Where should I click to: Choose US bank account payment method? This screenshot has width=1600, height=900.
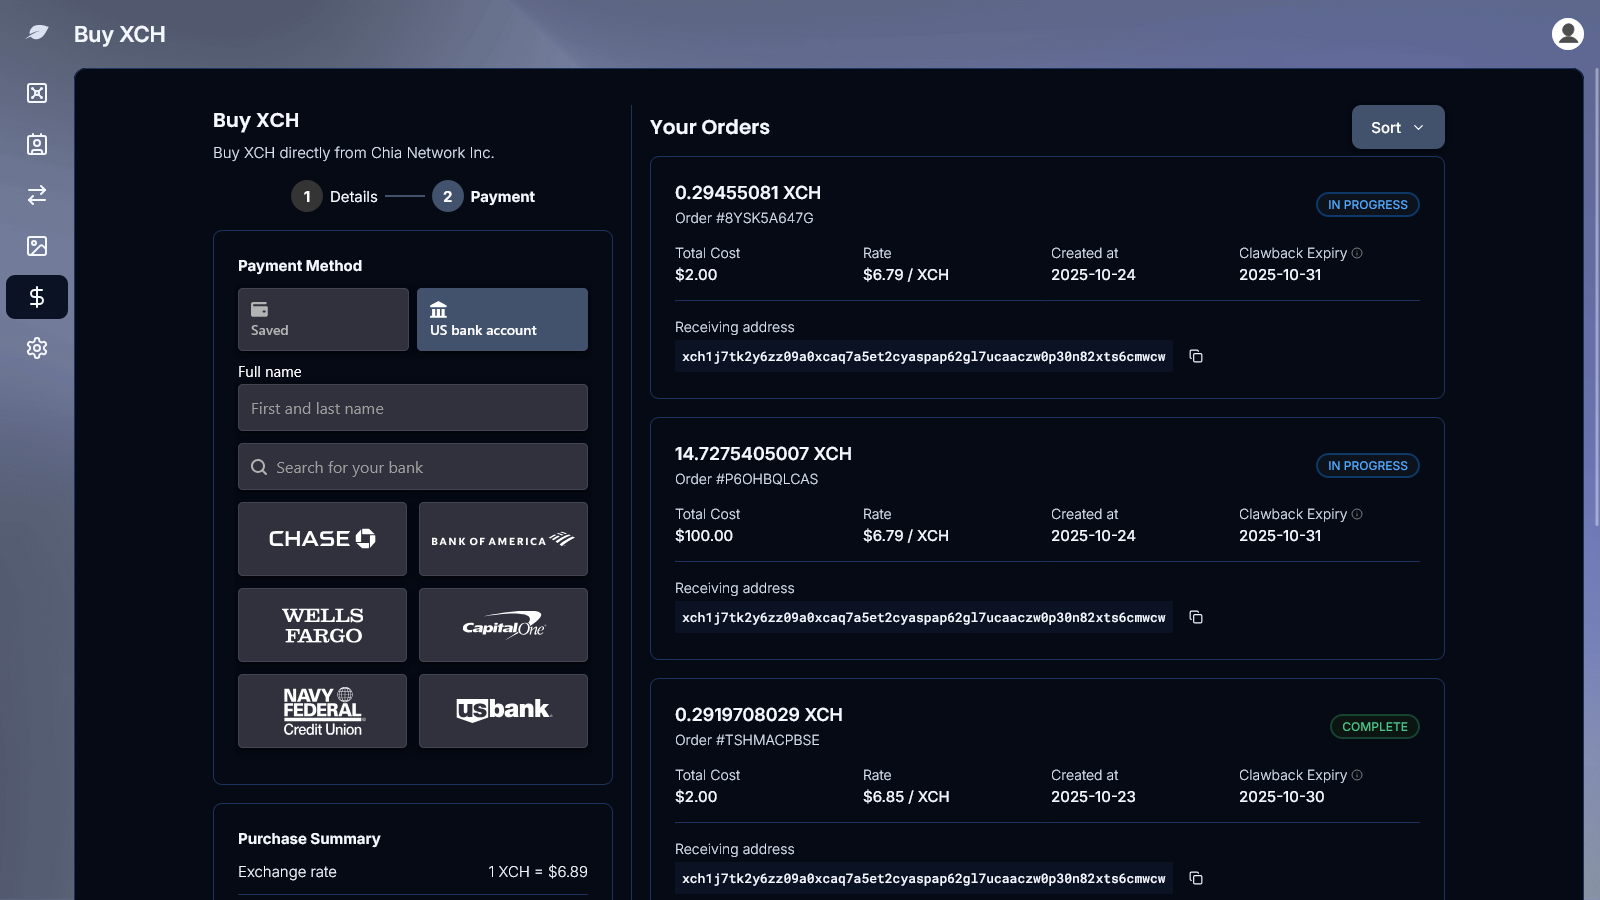[502, 319]
